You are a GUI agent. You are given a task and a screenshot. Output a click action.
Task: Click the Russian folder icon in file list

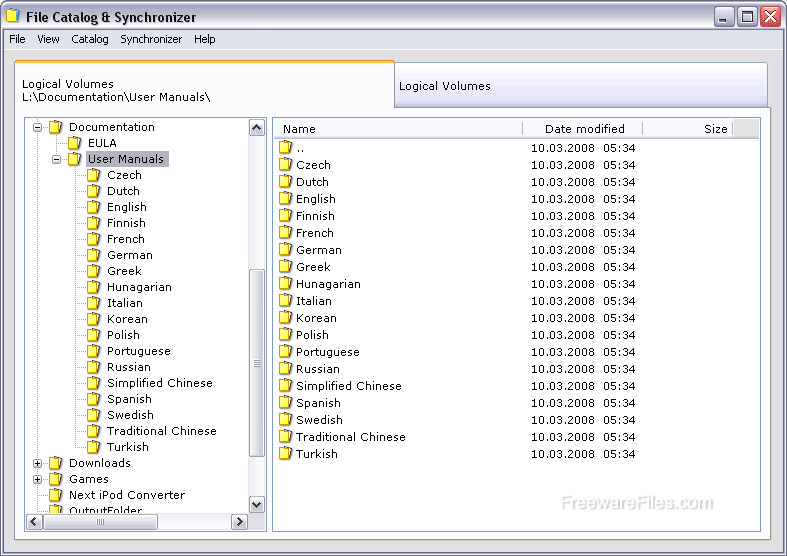click(285, 368)
